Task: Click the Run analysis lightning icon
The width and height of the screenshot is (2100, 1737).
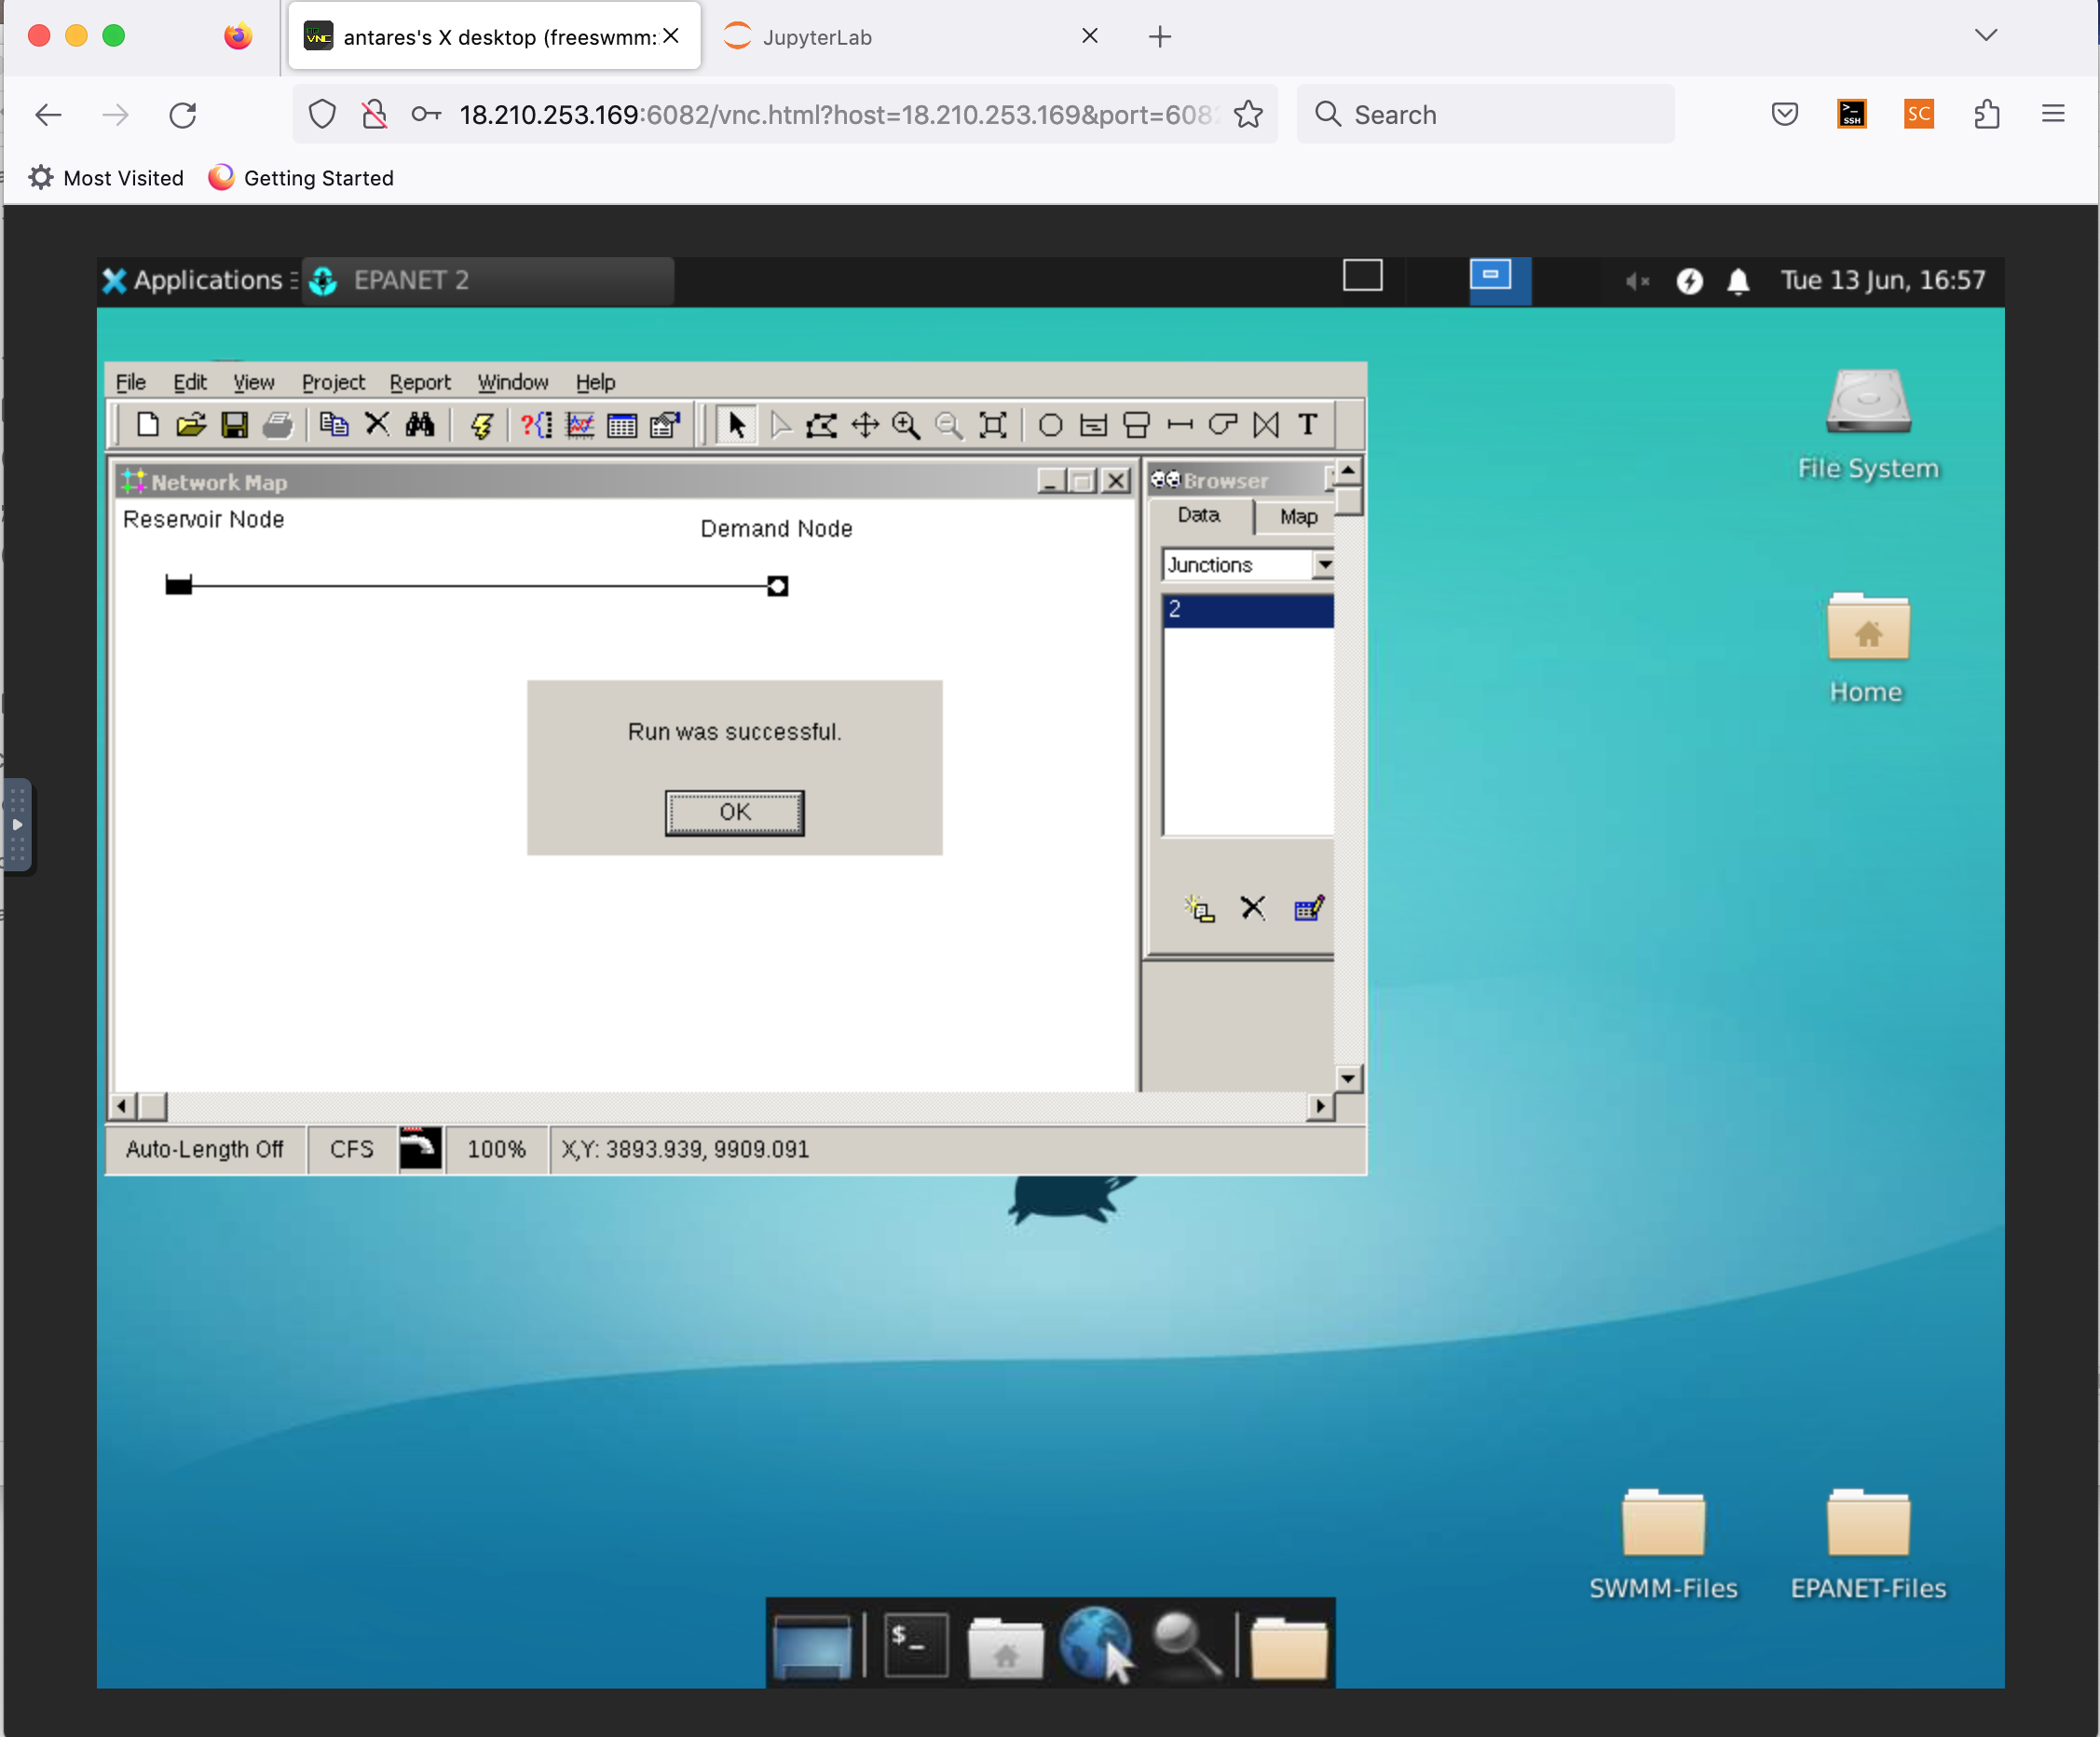Action: click(x=482, y=425)
